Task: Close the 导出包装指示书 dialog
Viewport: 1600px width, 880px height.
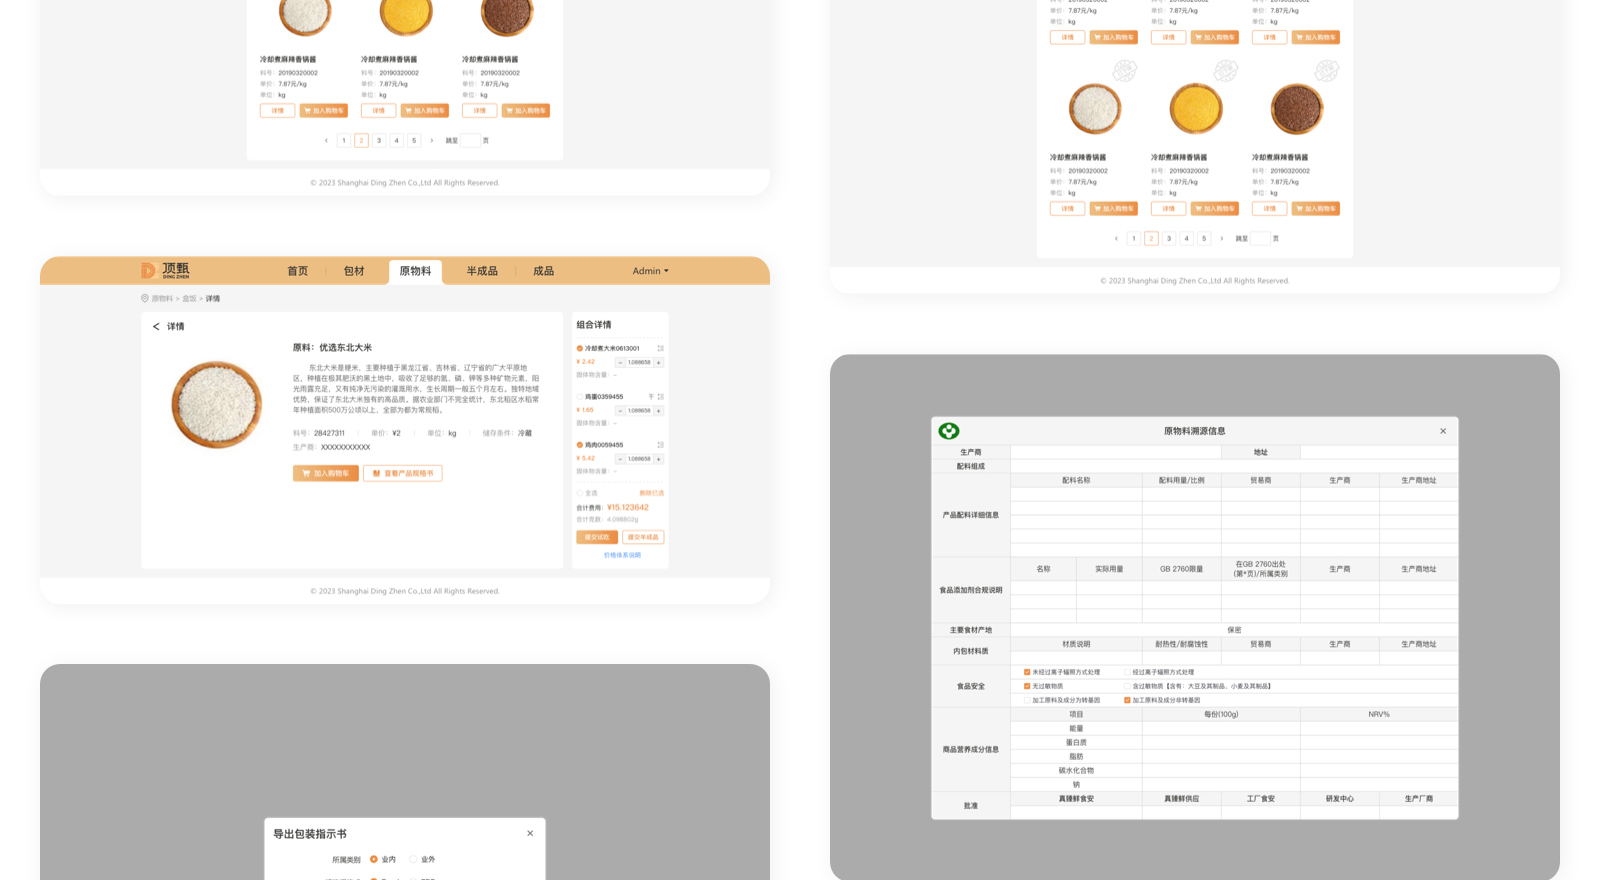Action: (530, 833)
